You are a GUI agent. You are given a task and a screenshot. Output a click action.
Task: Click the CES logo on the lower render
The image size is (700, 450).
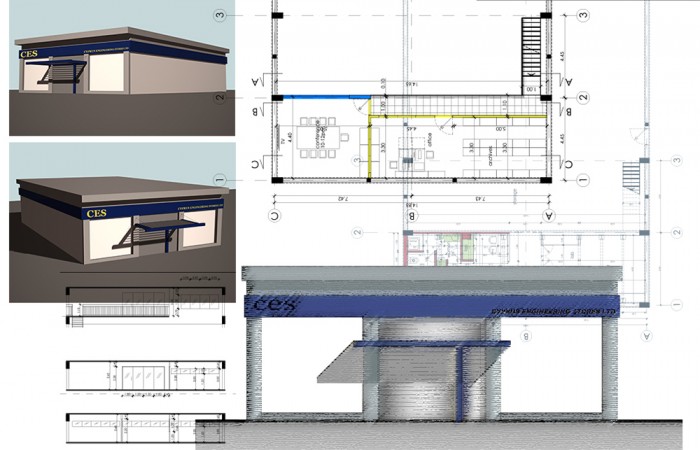point(96,212)
